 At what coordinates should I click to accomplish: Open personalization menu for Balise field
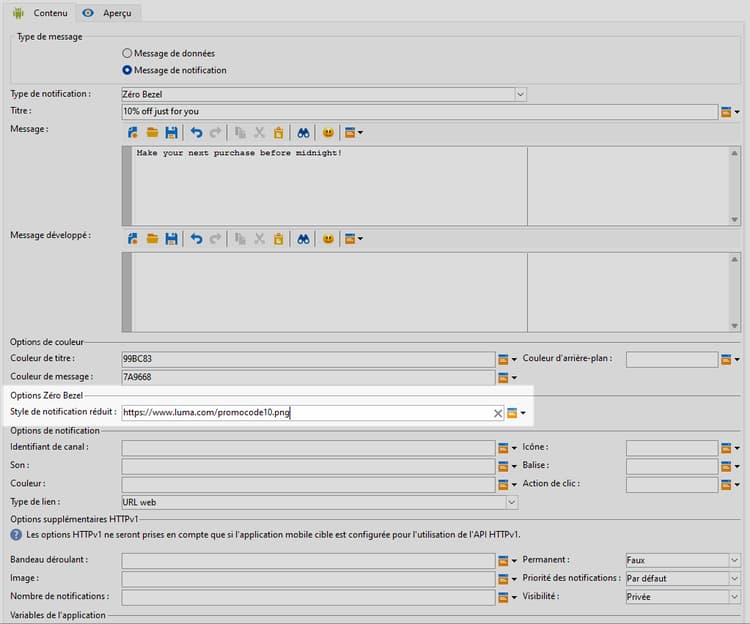click(730, 466)
